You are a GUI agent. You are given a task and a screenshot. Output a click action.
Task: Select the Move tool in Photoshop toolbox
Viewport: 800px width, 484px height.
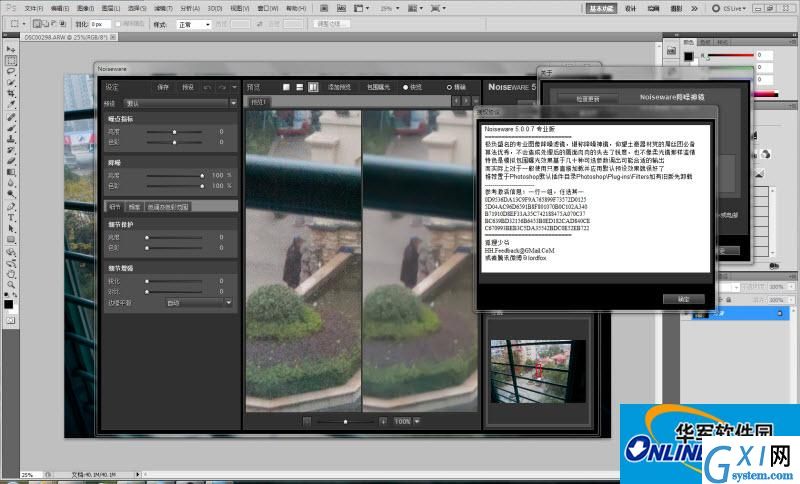pos(11,49)
